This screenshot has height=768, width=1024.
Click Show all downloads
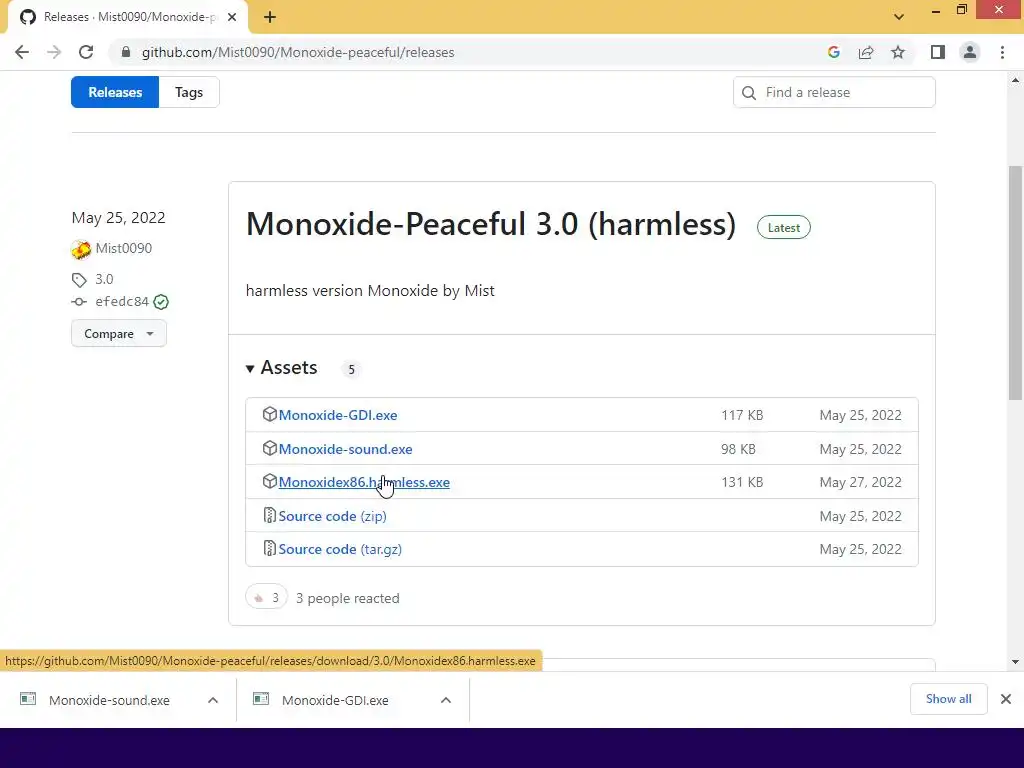point(948,699)
